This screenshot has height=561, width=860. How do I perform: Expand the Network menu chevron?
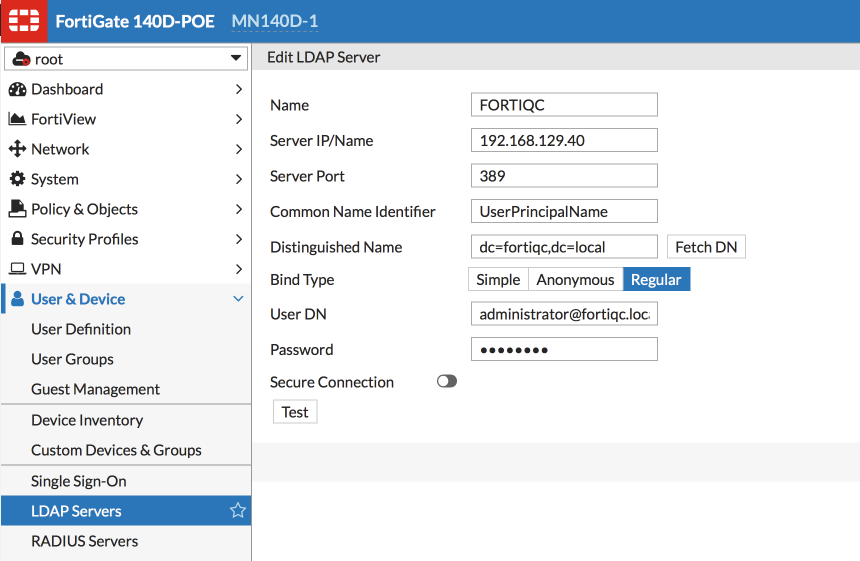click(x=239, y=149)
